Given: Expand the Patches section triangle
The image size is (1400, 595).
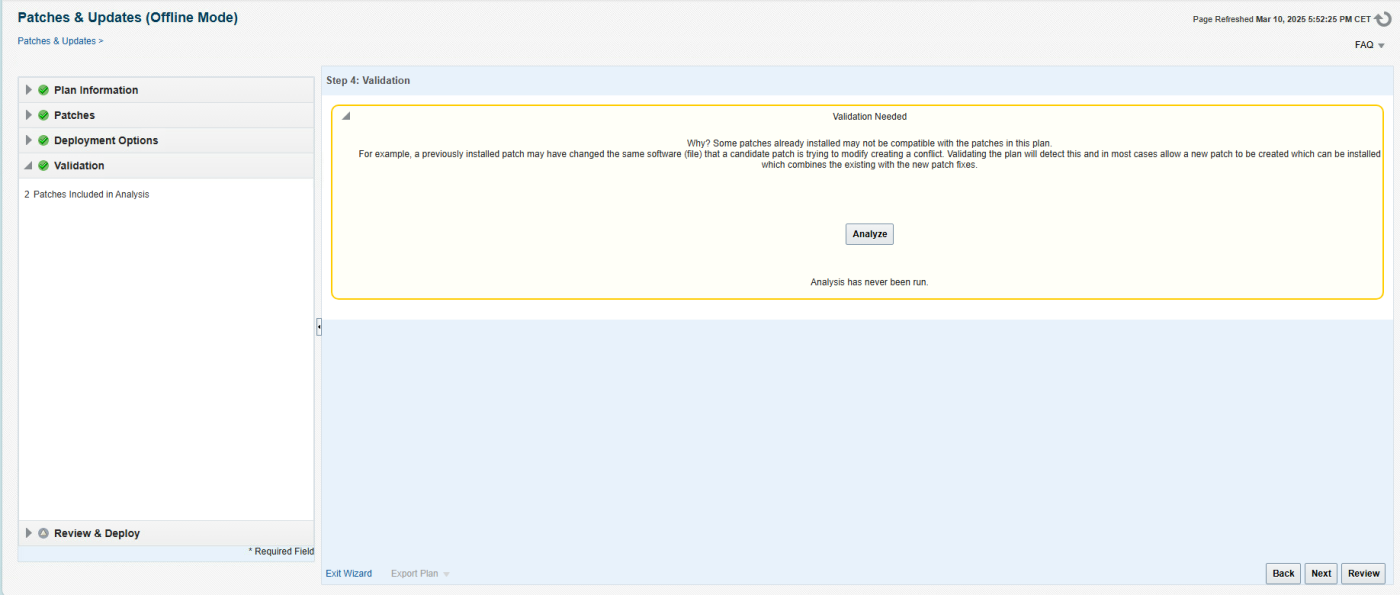Looking at the screenshot, I should (x=29, y=115).
